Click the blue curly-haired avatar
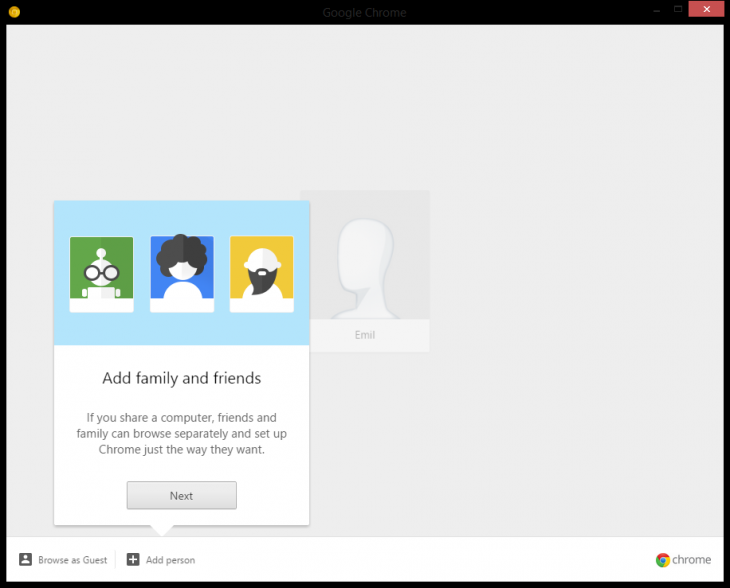The image size is (730, 588). (x=181, y=274)
